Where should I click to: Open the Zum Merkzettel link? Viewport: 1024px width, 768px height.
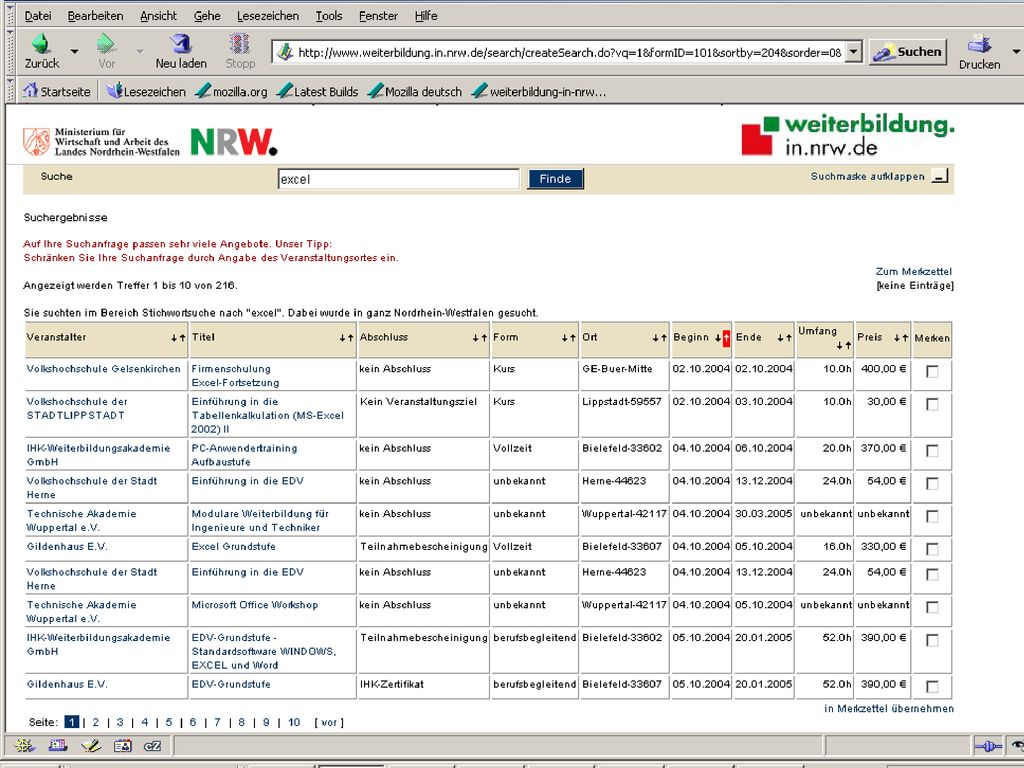click(x=914, y=272)
